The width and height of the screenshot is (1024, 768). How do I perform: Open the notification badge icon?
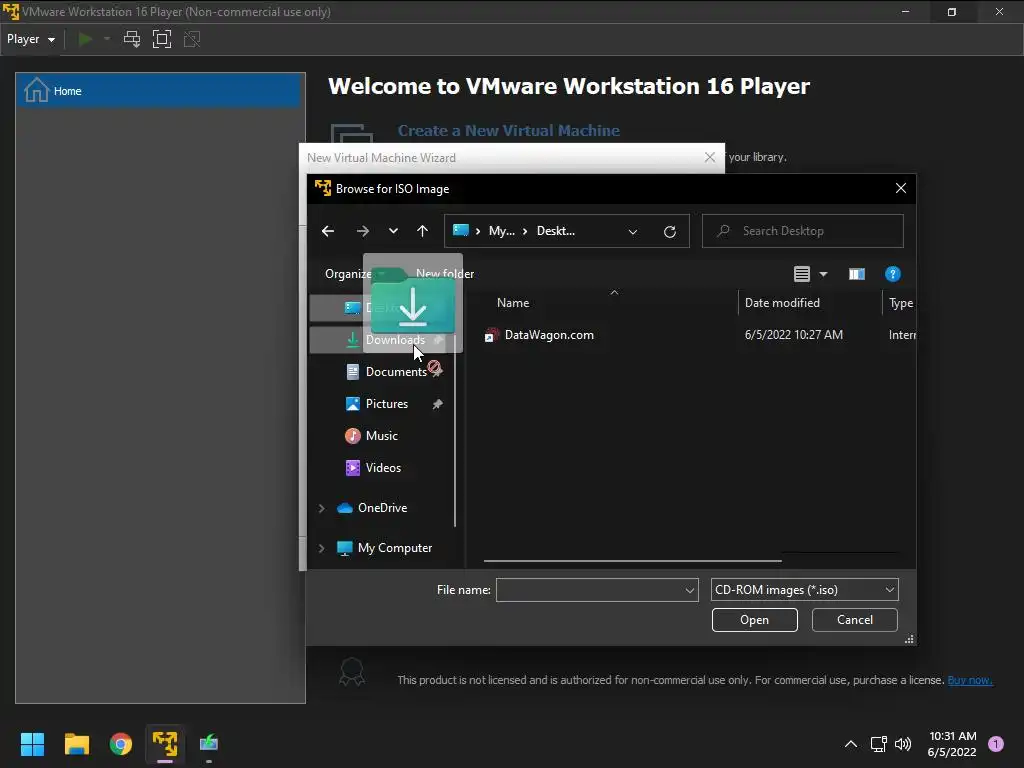click(996, 744)
